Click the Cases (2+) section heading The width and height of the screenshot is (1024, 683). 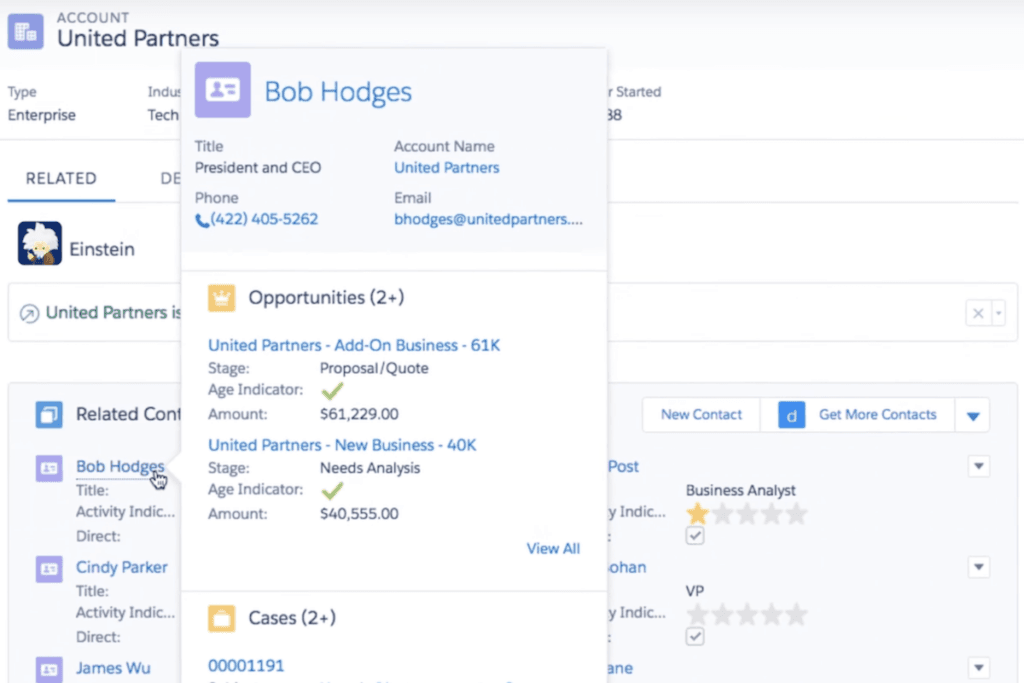click(292, 618)
